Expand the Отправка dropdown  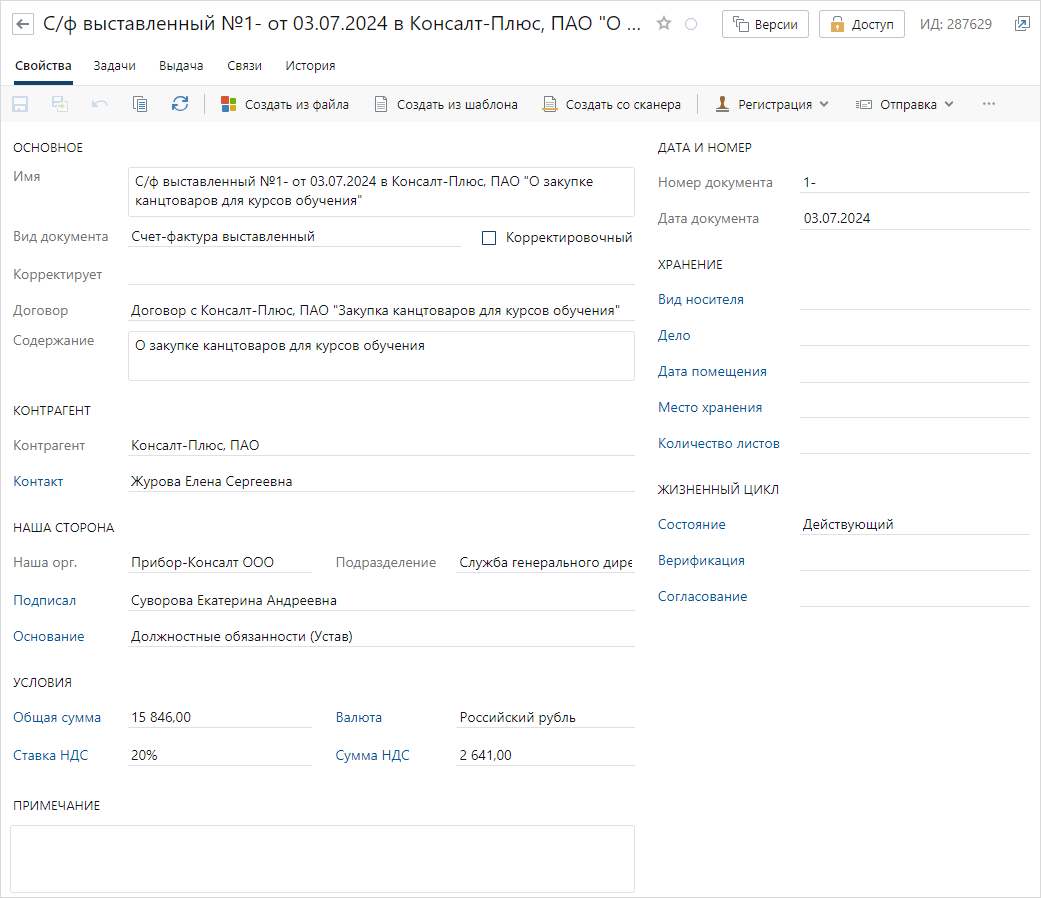[905, 104]
